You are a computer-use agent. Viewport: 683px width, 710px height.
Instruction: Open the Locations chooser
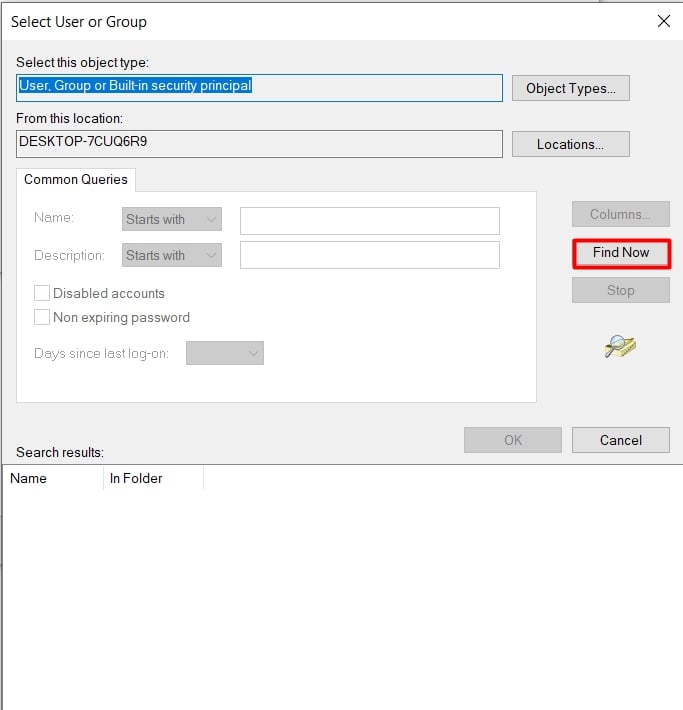click(x=571, y=144)
